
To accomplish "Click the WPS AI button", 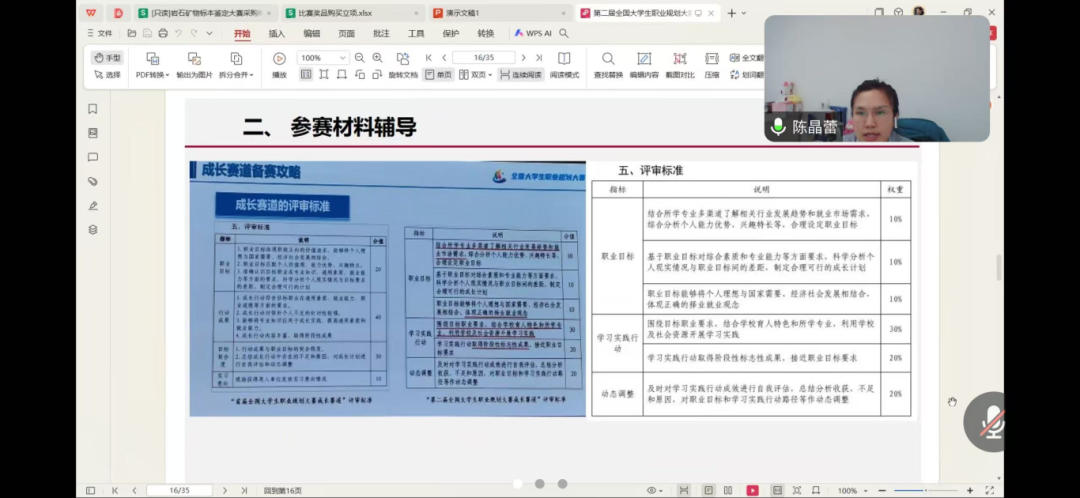I will point(533,33).
